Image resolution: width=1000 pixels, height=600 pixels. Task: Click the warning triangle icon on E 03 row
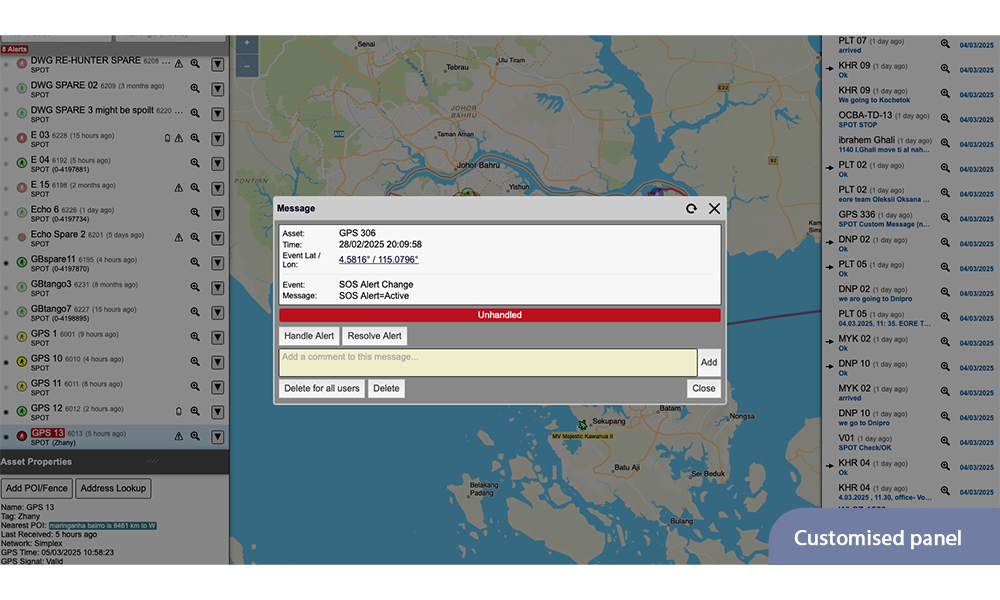180,138
